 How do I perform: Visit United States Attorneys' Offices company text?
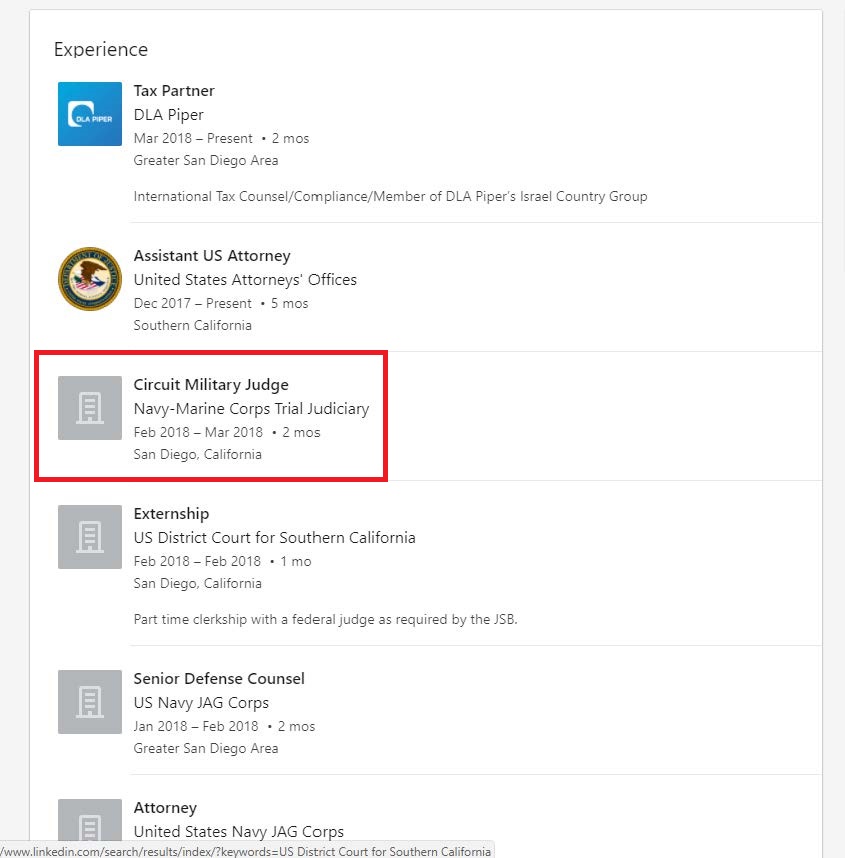(x=245, y=280)
